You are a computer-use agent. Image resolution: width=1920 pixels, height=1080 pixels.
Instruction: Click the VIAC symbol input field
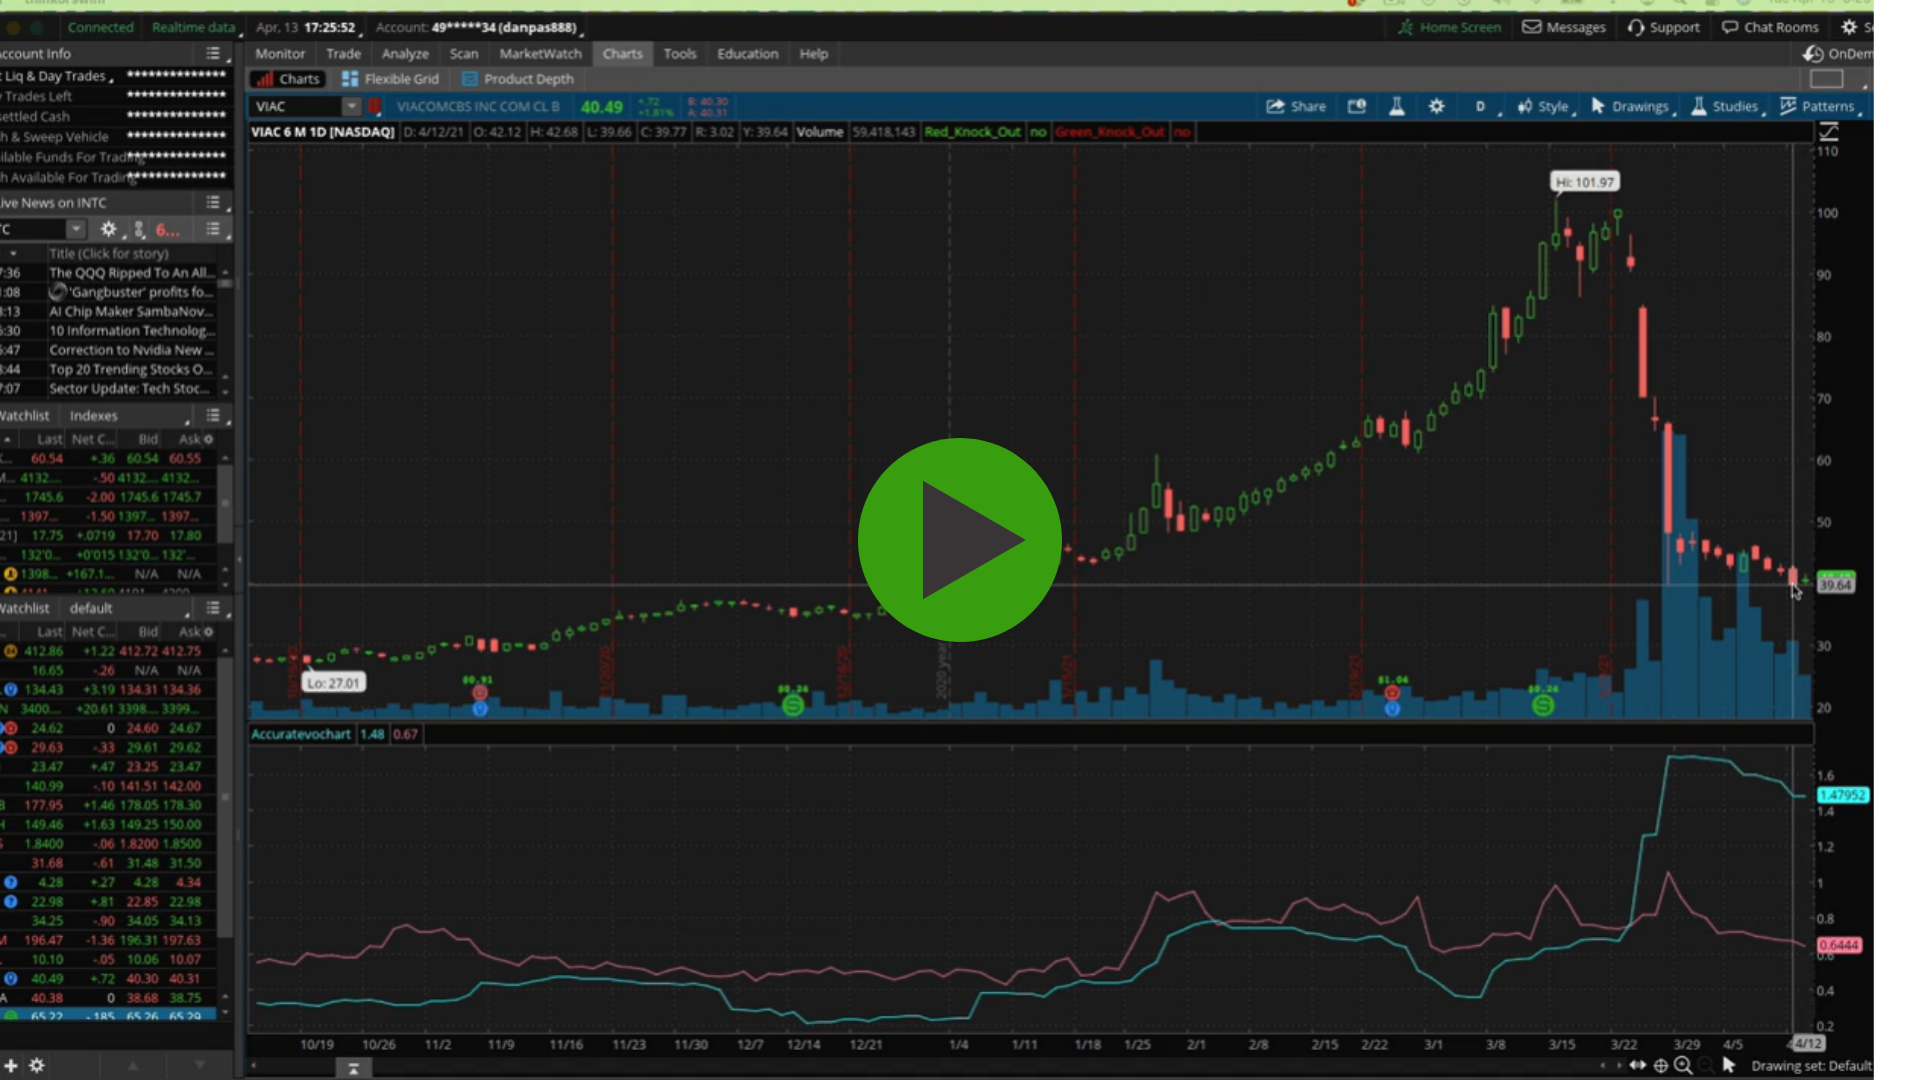click(x=295, y=106)
